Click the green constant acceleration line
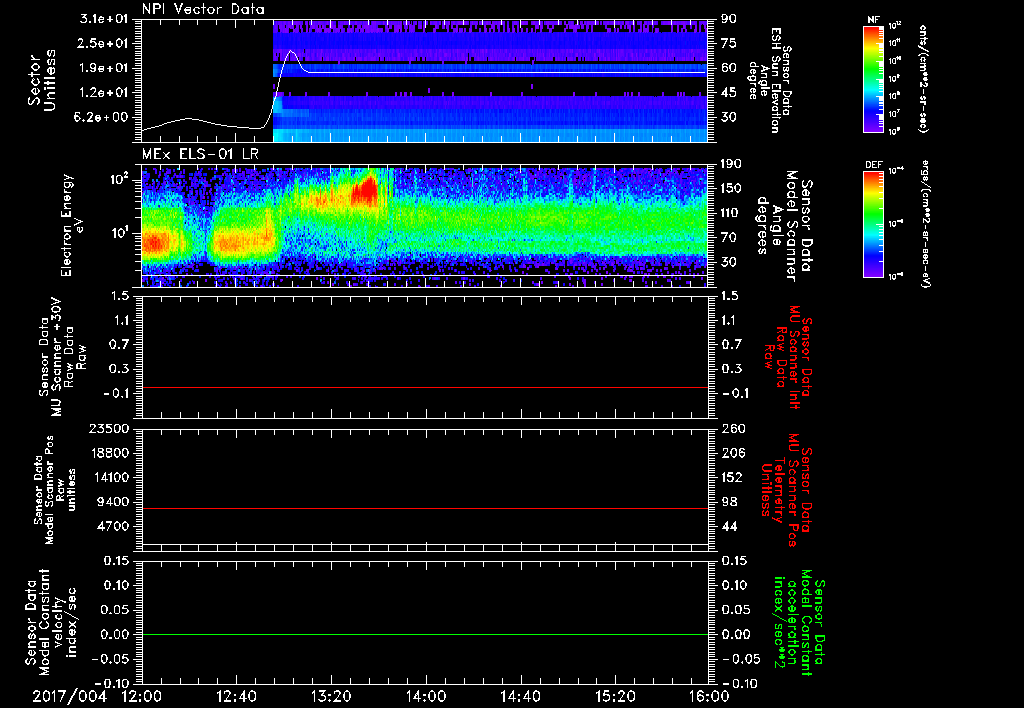 424,634
